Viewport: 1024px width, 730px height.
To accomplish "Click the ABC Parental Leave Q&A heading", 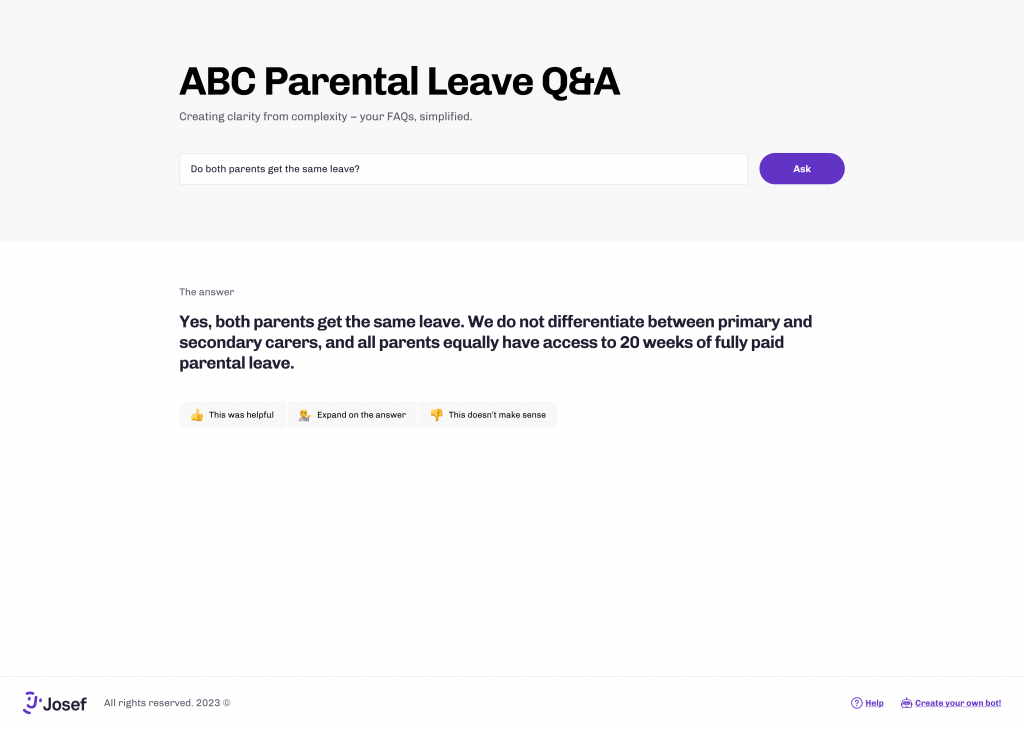I will point(399,82).
